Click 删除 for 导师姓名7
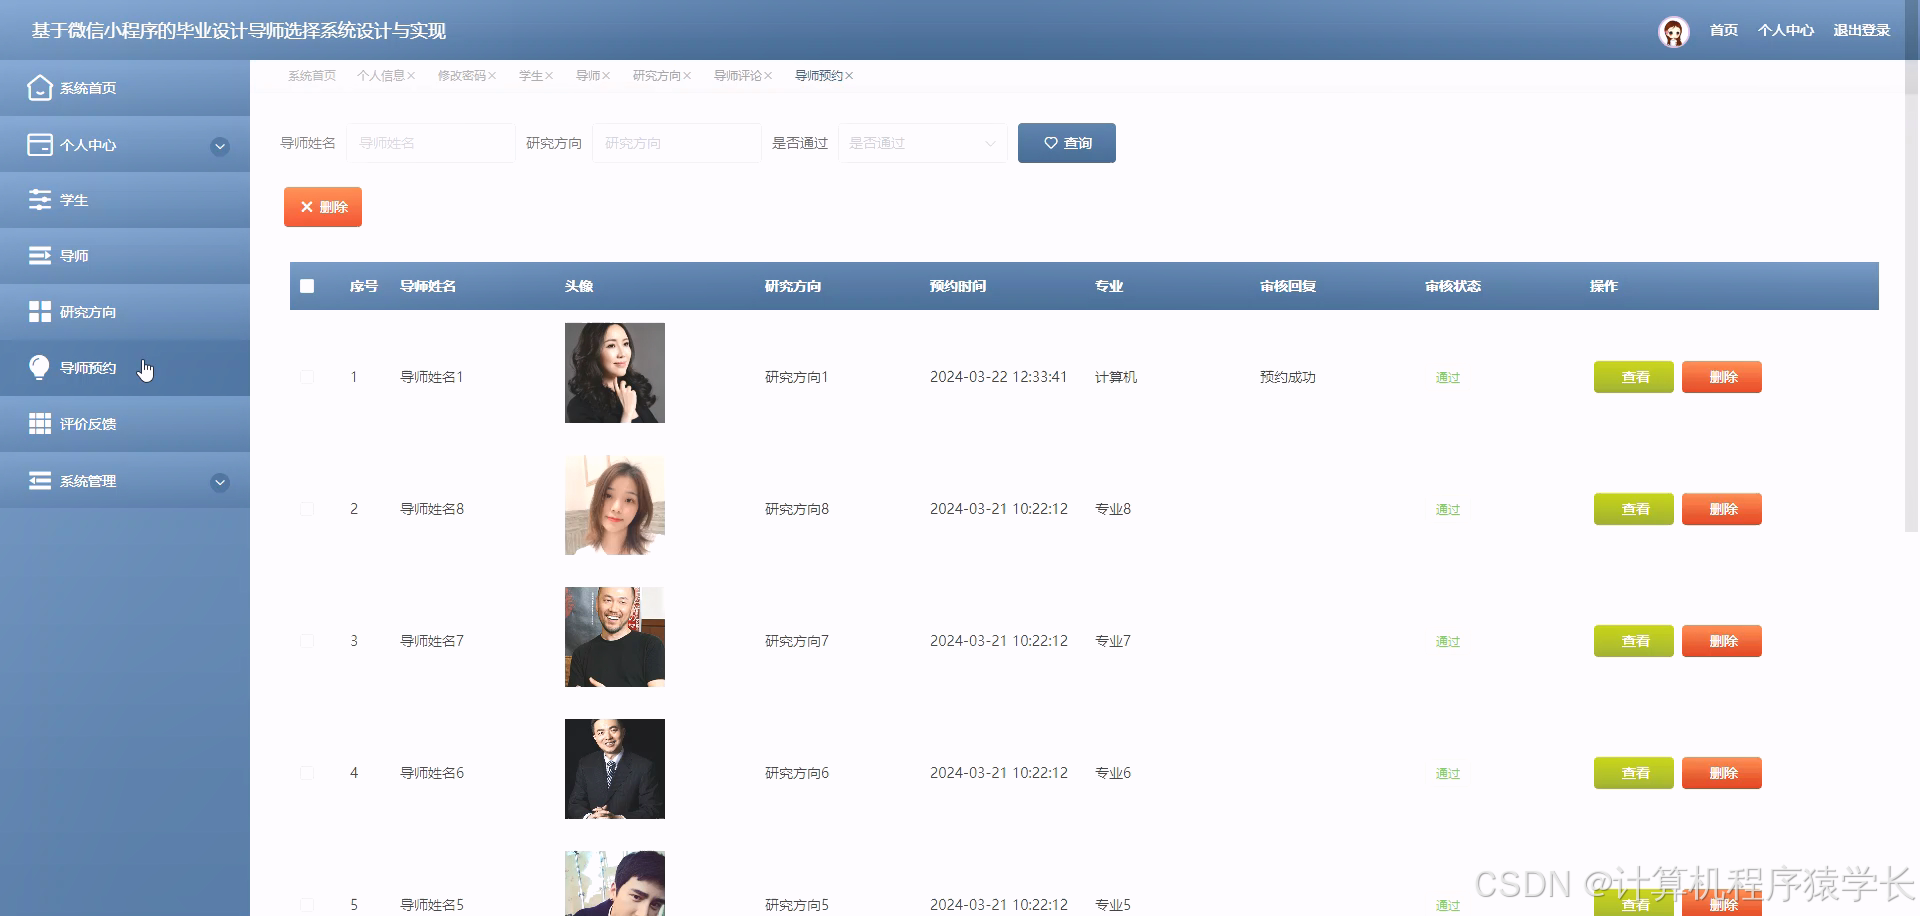The width and height of the screenshot is (1920, 916). (x=1722, y=641)
